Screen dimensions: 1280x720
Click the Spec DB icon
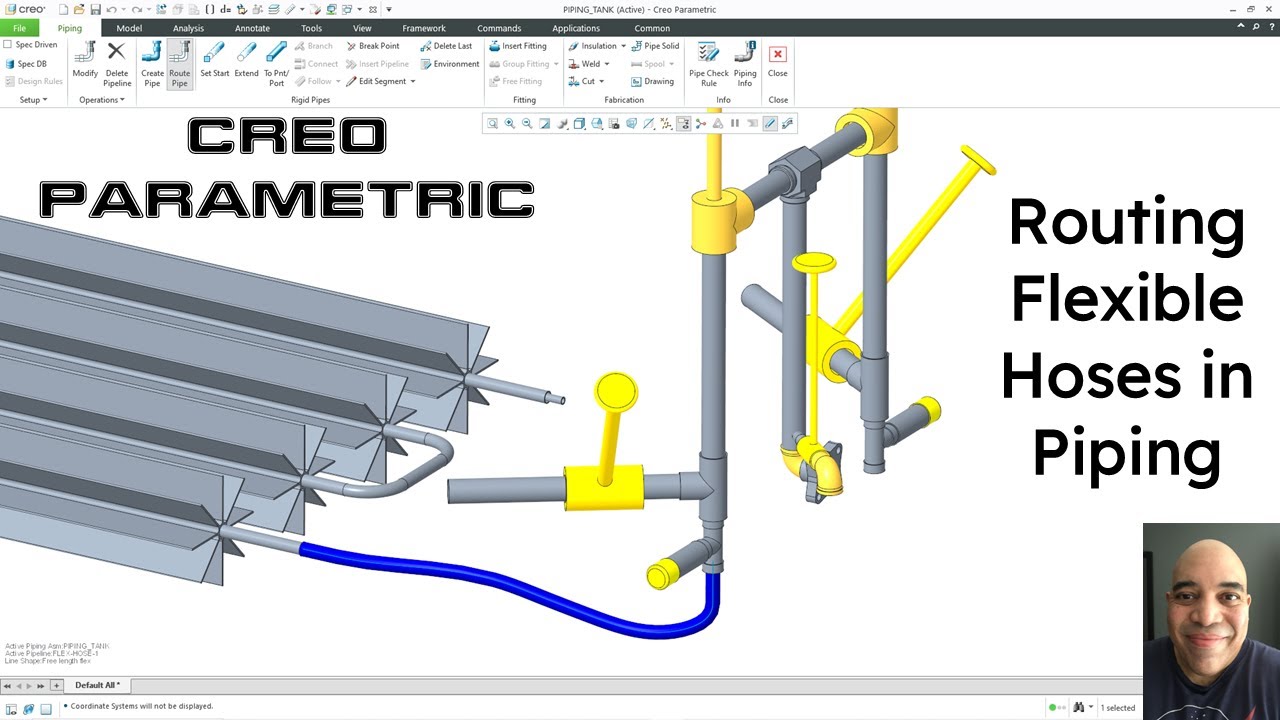(x=10, y=64)
